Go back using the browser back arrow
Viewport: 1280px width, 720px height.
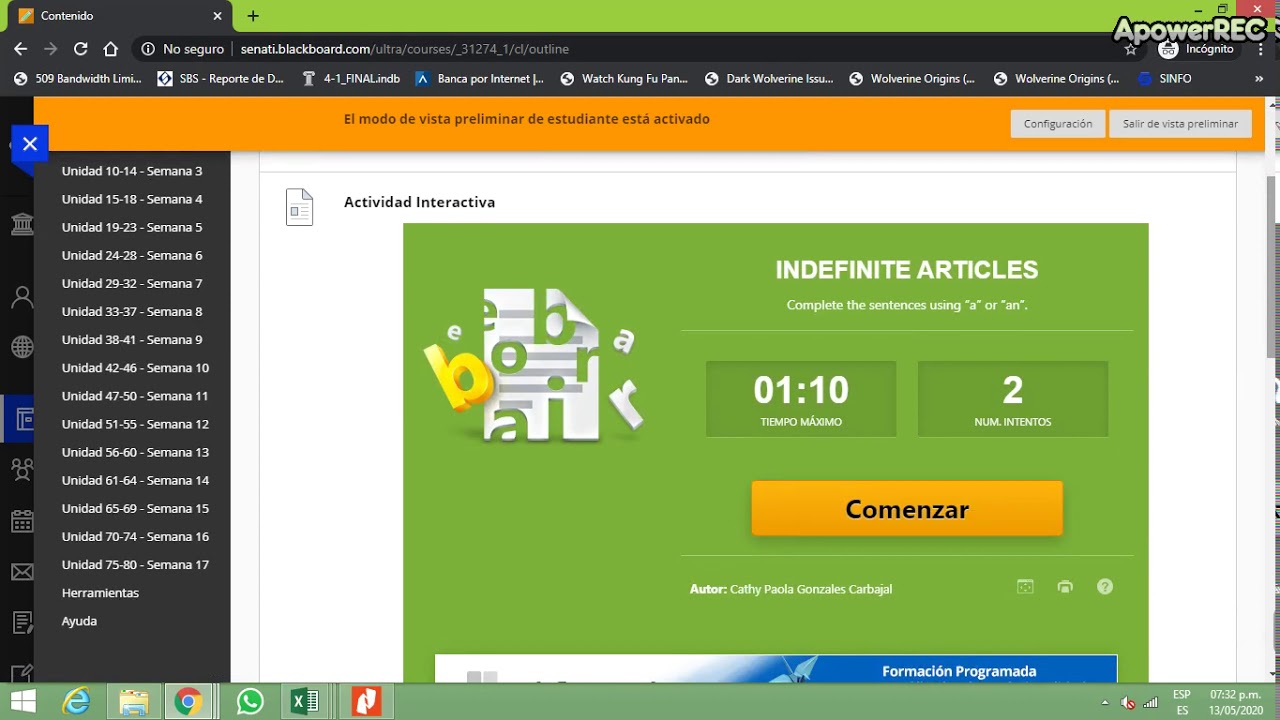click(21, 48)
